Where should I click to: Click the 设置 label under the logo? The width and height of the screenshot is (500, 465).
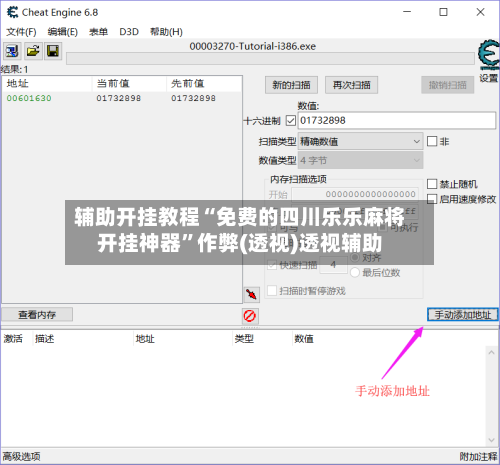tap(489, 78)
